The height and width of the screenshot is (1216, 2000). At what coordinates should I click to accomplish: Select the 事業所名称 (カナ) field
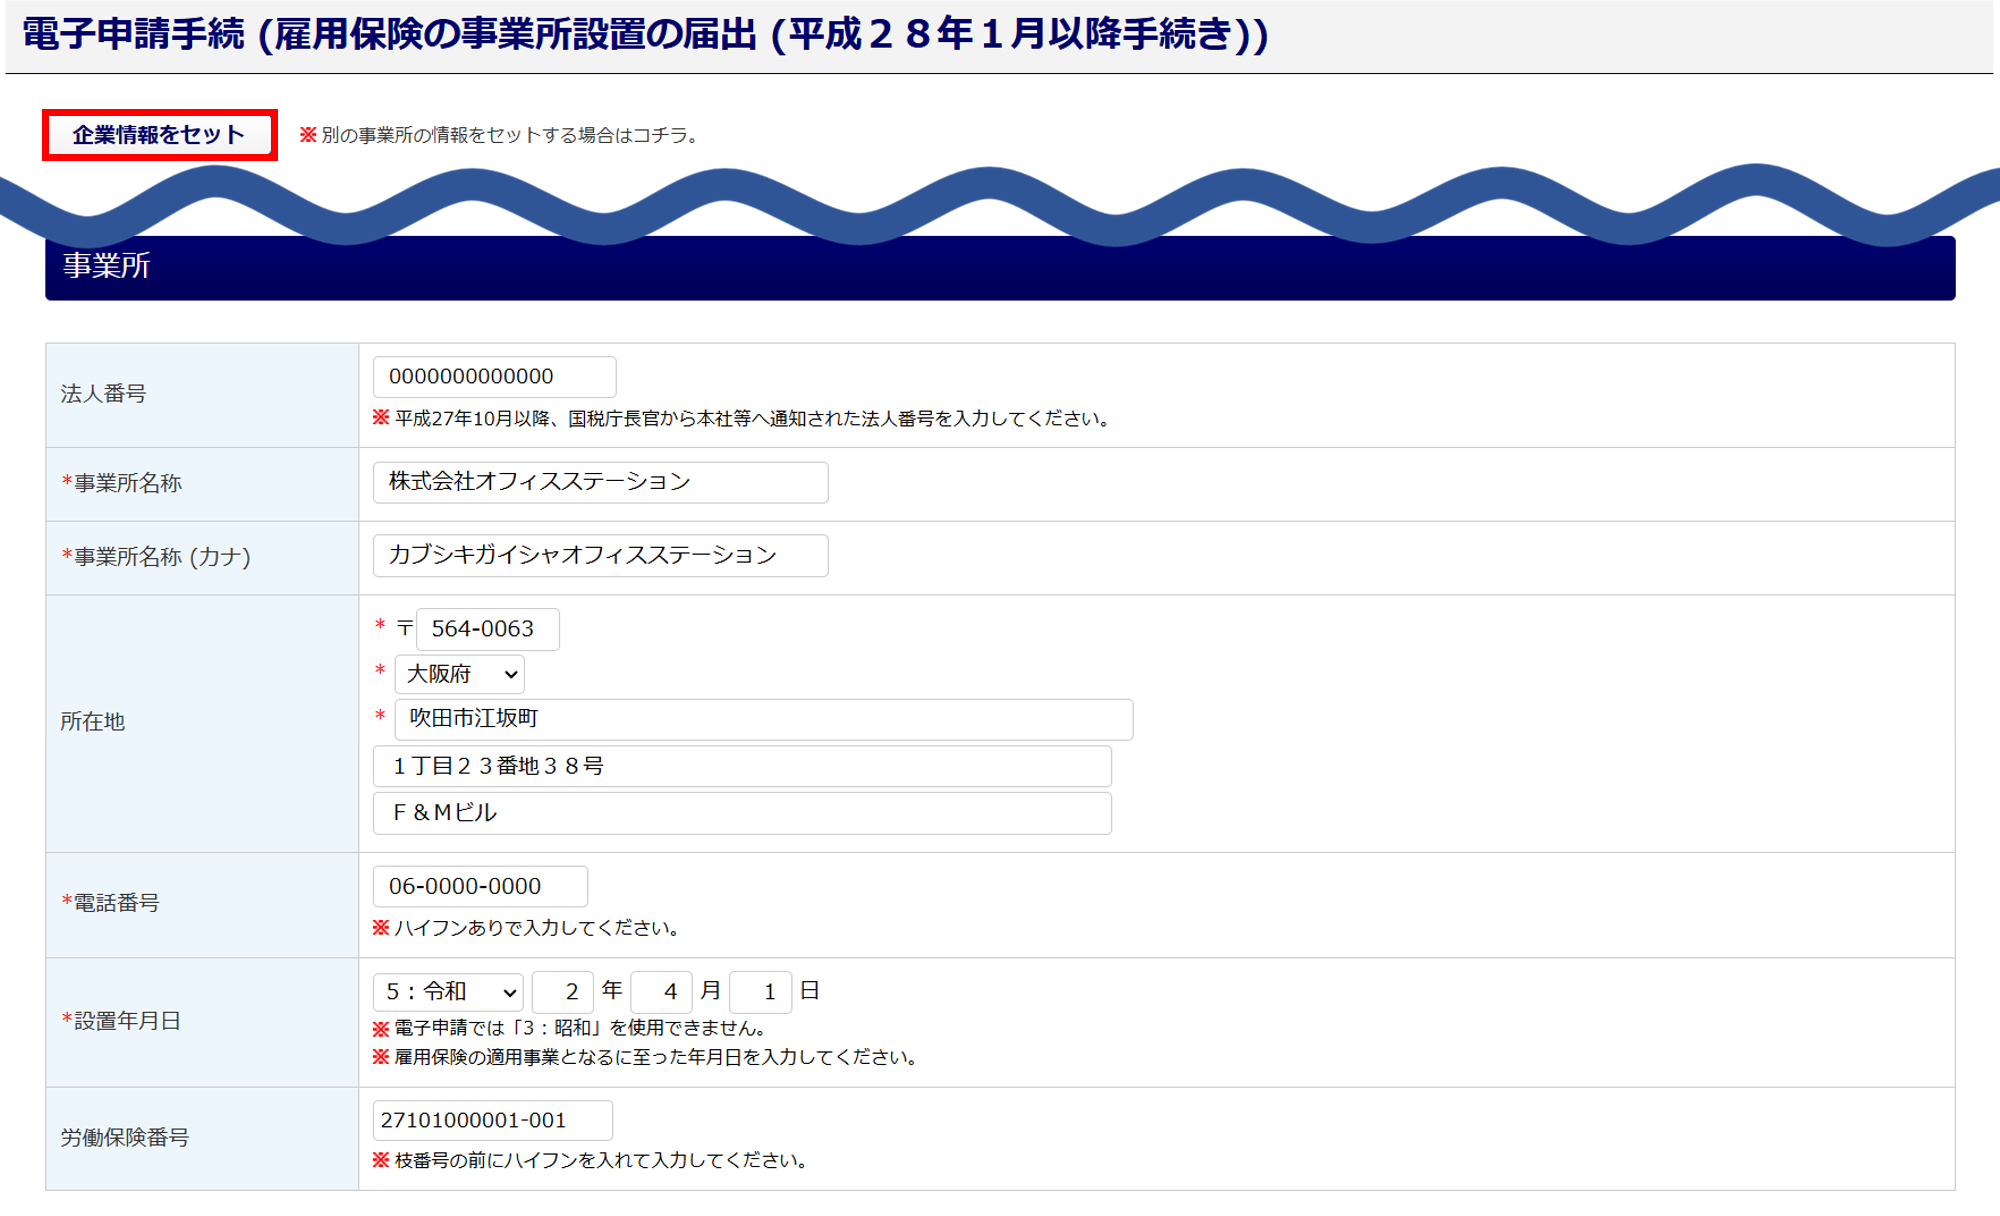[x=600, y=556]
